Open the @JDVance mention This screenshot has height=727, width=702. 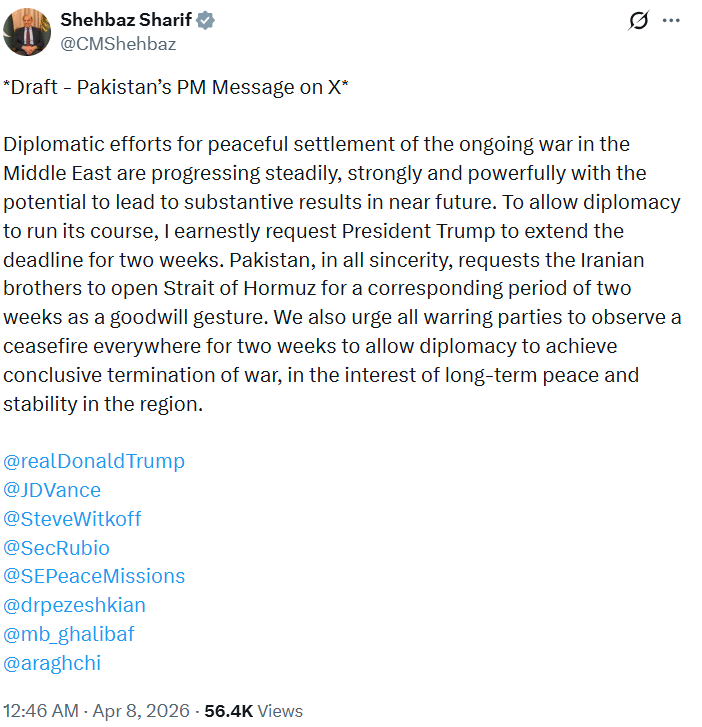pos(53,490)
